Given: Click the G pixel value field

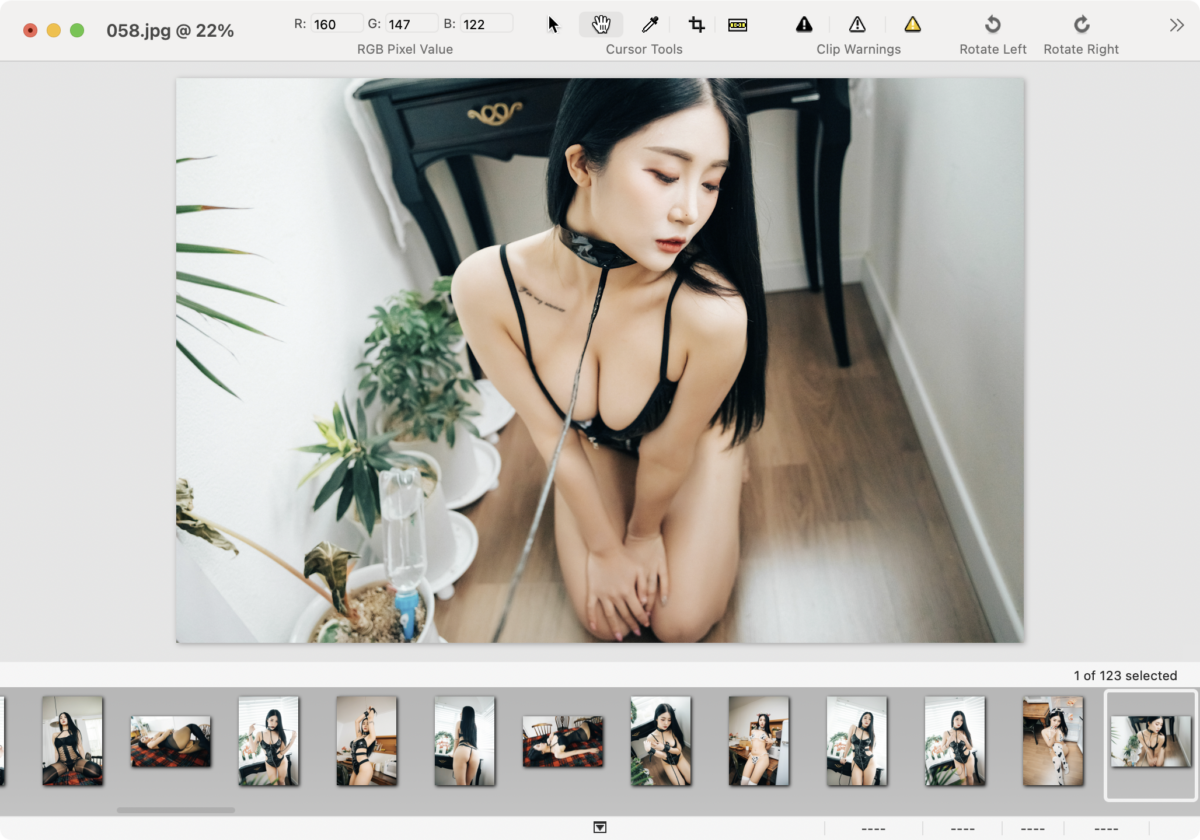Looking at the screenshot, I should pos(412,23).
